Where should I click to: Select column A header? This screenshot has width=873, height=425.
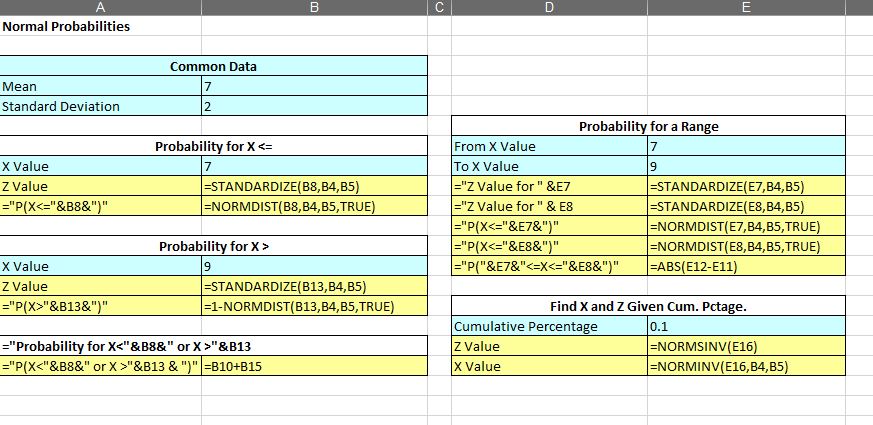click(100, 7)
